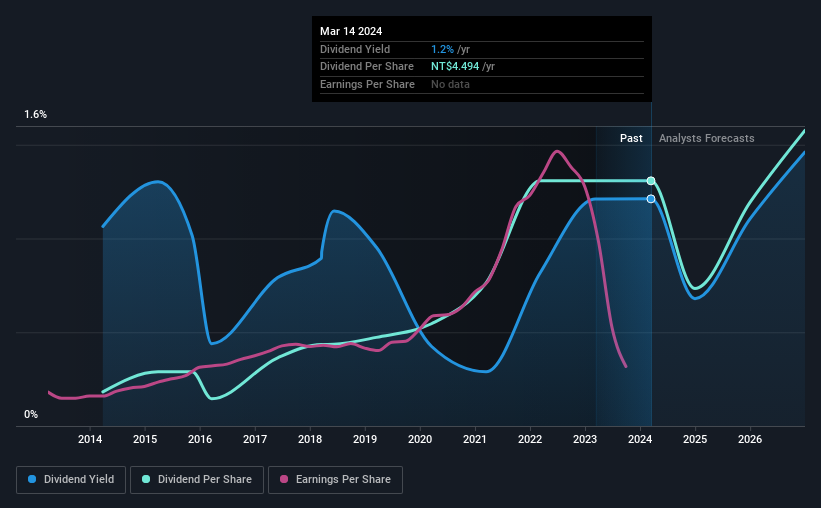Click the 2014 x-axis label
Image resolution: width=821 pixels, height=508 pixels.
[90, 439]
